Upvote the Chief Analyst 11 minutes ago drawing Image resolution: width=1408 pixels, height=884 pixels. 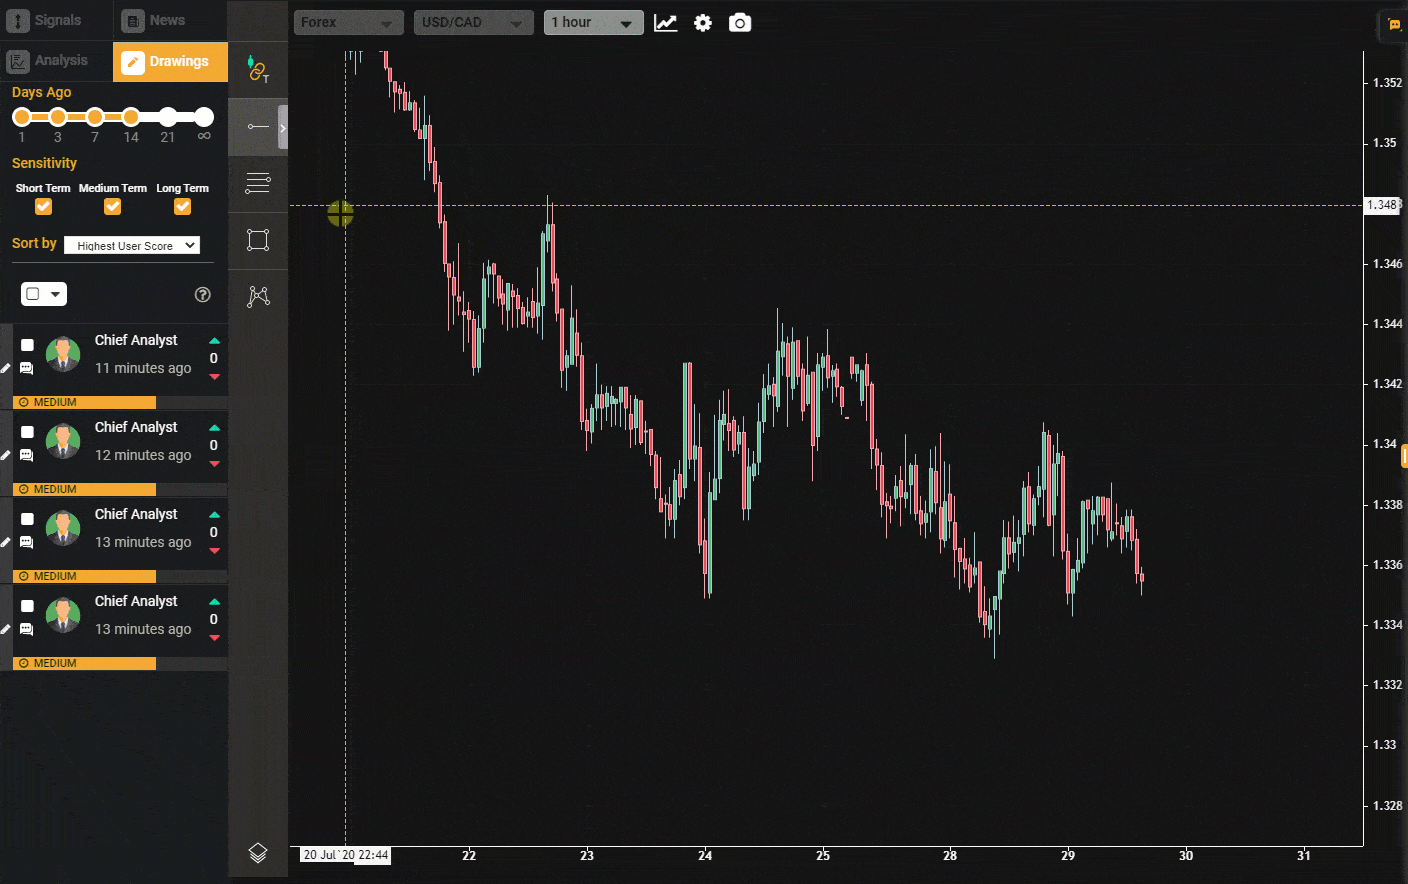pyautogui.click(x=214, y=341)
